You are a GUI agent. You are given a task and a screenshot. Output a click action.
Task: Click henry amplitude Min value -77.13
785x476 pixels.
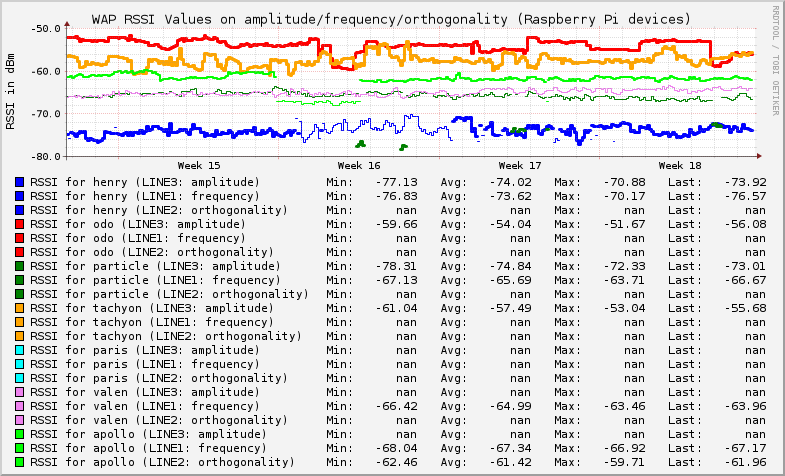click(x=397, y=182)
